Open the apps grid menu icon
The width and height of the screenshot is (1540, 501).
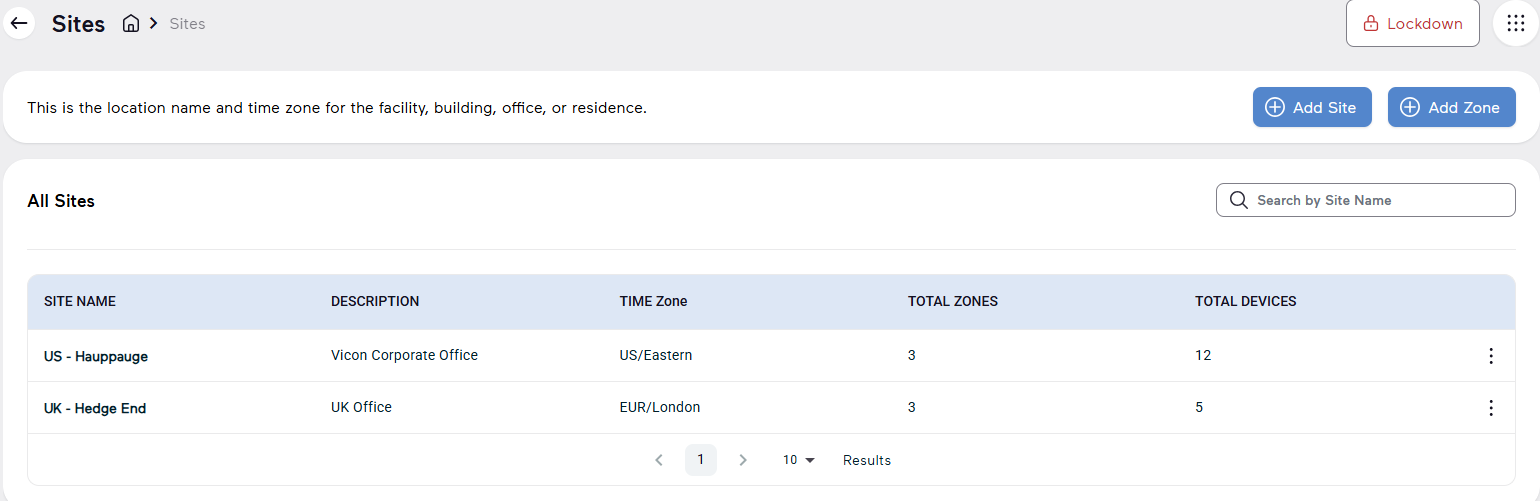(x=1515, y=23)
